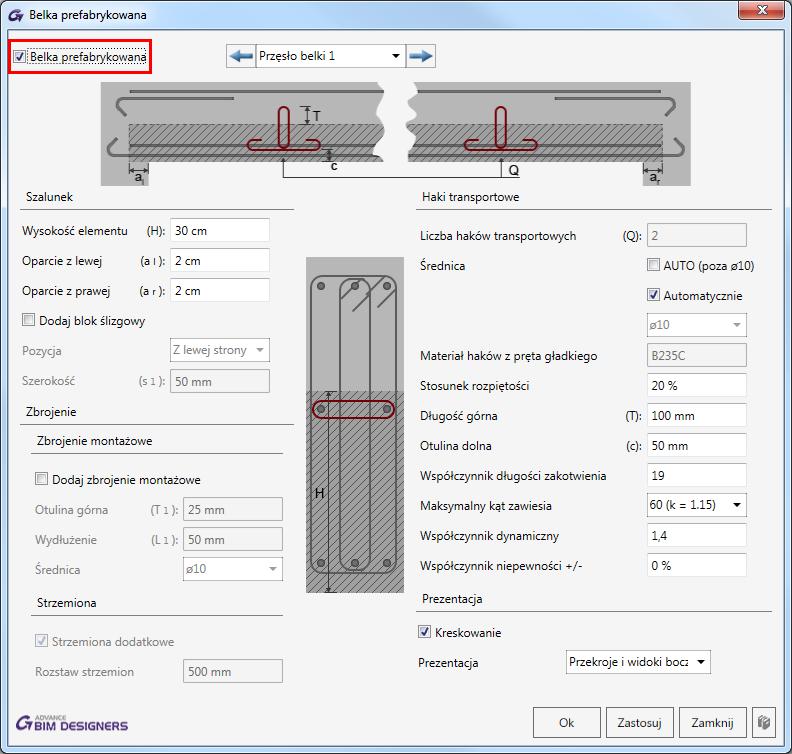Toggle Strzemiona dodatkowe checkbox
This screenshot has height=754, width=792.
click(41, 641)
